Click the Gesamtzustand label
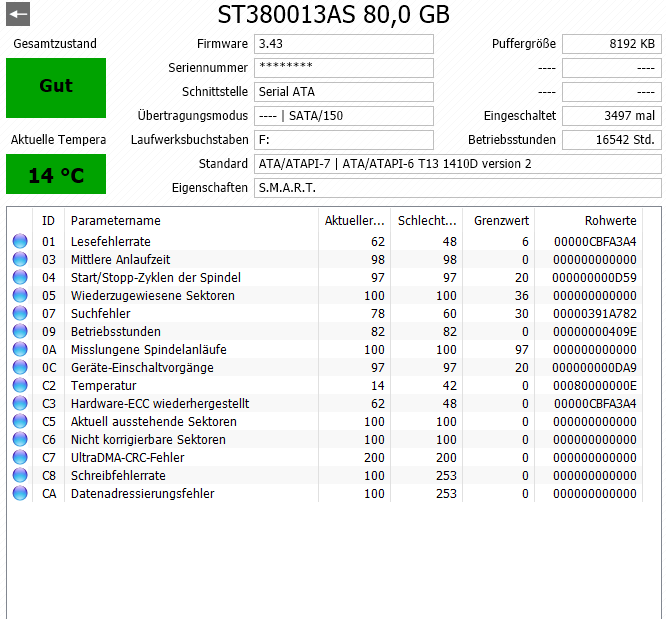 click(55, 43)
